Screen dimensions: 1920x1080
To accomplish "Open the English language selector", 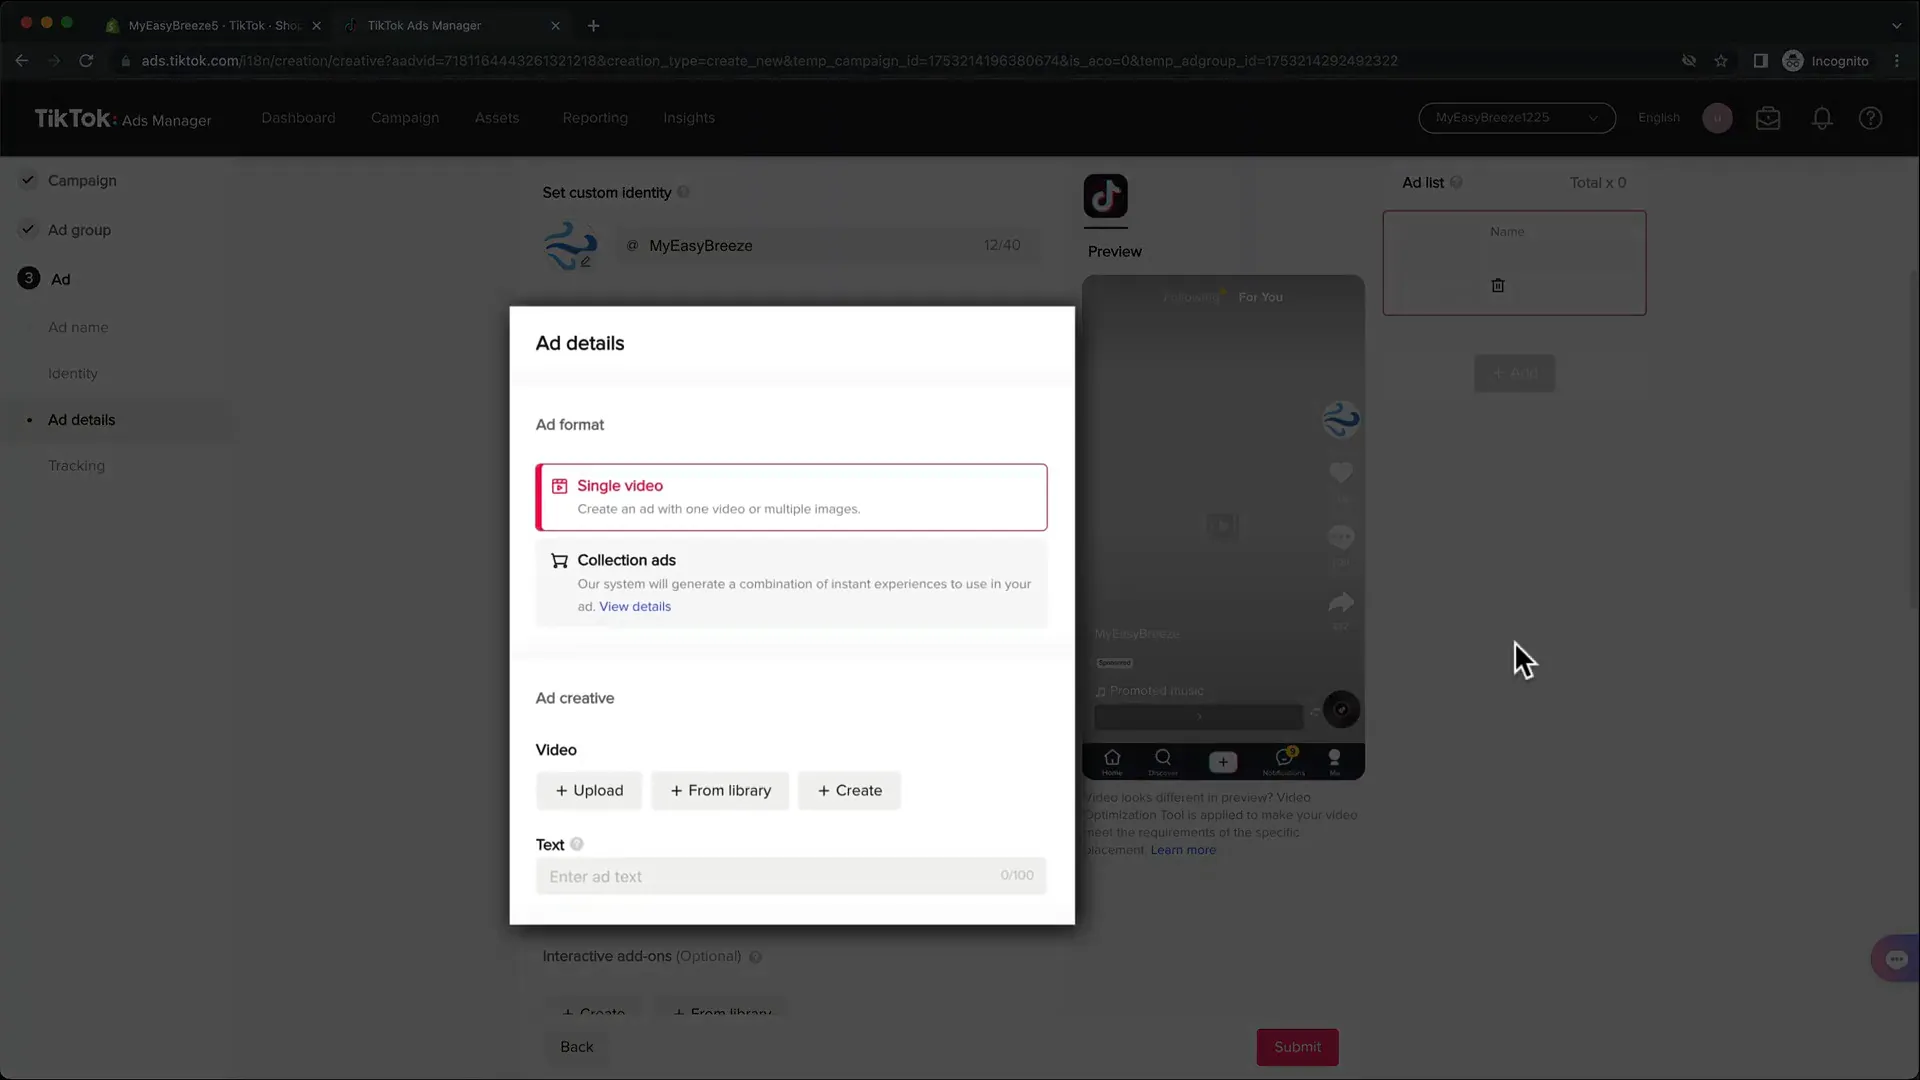I will click(1658, 118).
